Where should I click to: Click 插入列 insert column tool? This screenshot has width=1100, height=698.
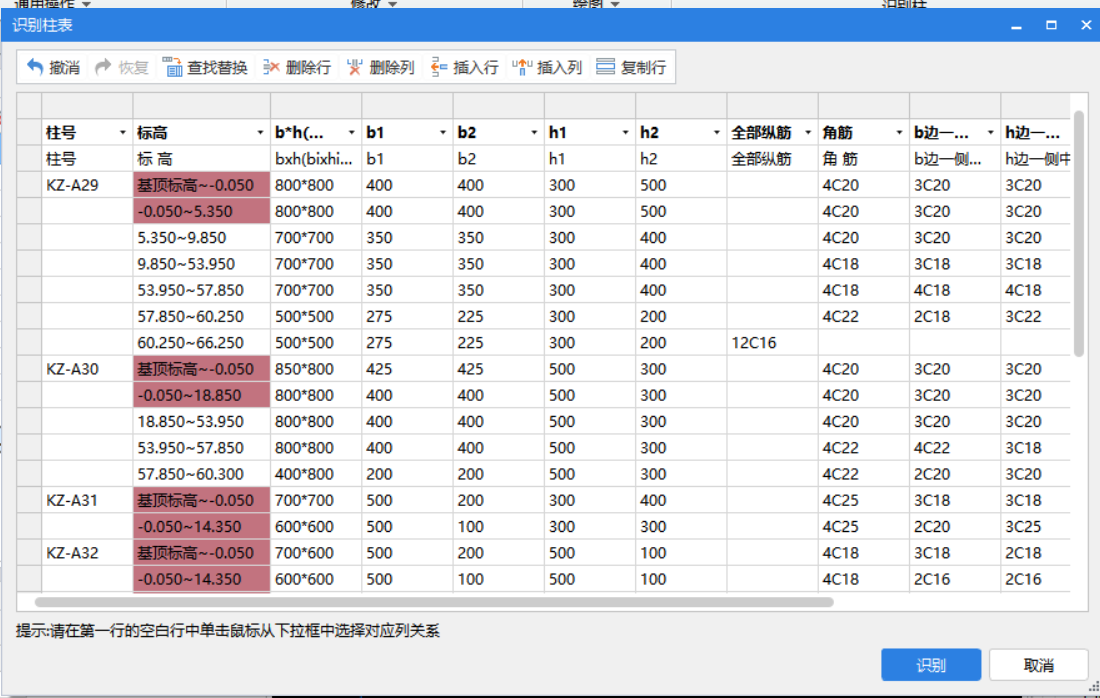pos(547,67)
